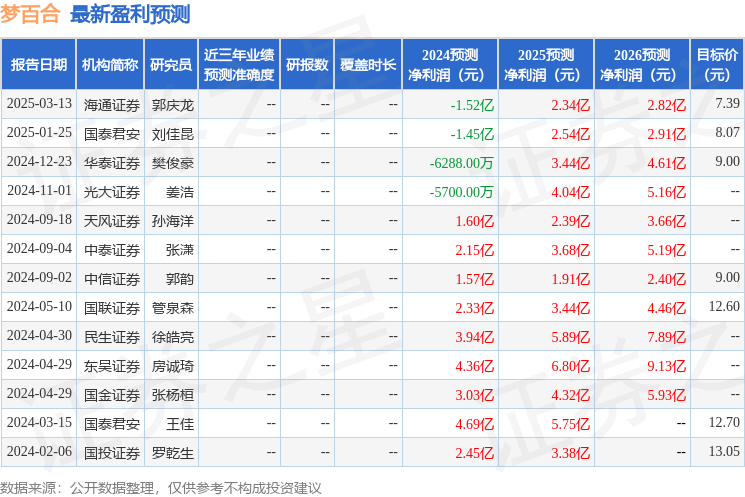745x497 pixels.
Task: Click 国投证券 institution cell
Action: [x=112, y=453]
